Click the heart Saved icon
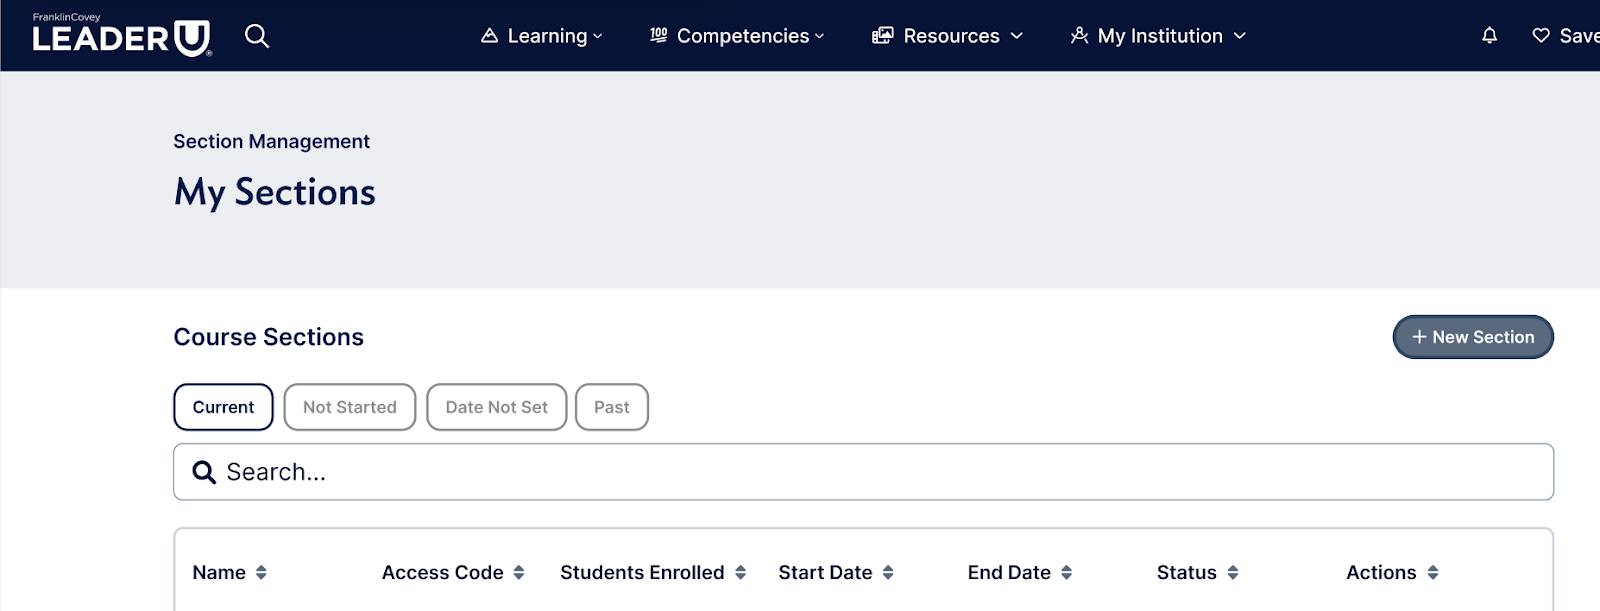The width and height of the screenshot is (1600, 611). (x=1541, y=36)
